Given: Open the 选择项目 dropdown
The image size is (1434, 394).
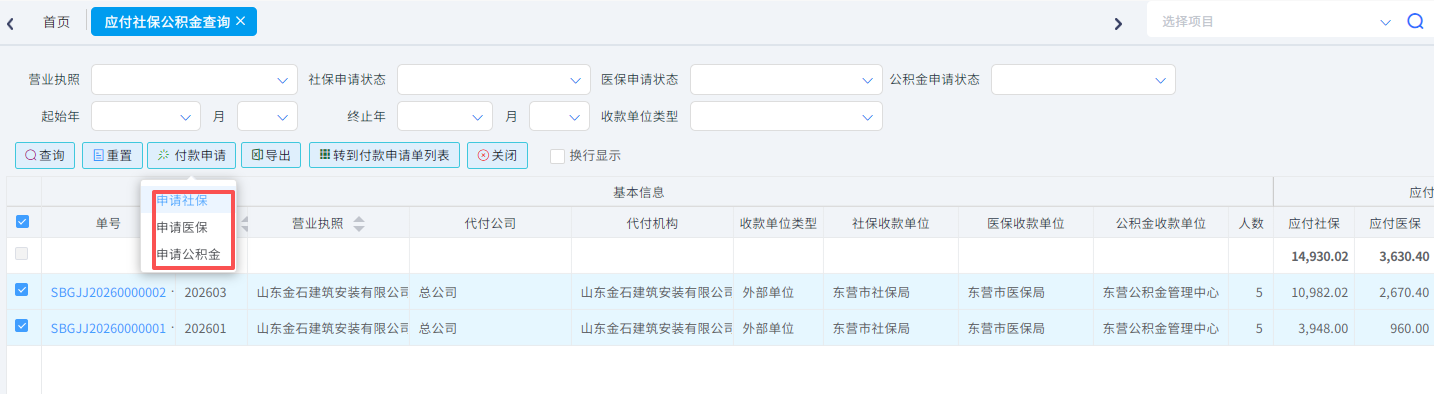Looking at the screenshot, I should [x=1275, y=21].
